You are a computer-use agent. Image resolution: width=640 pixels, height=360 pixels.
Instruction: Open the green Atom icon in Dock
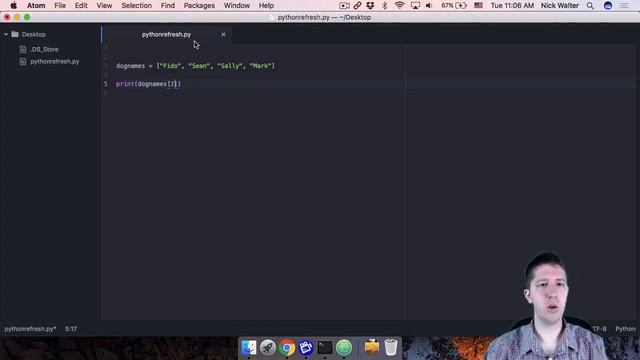pos(344,347)
